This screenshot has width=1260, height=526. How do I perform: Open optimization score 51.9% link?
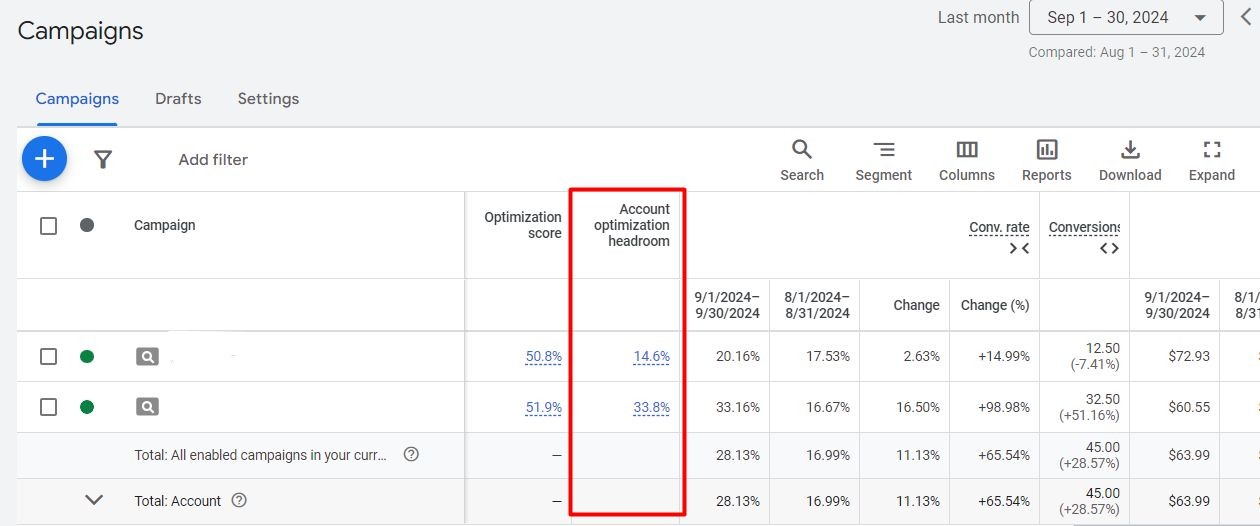click(x=543, y=407)
